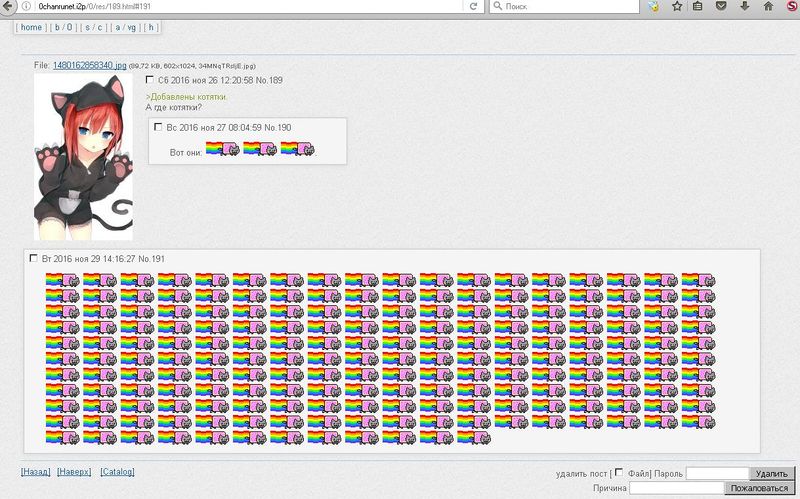Open the yellow extension icon left of star
This screenshot has height=499, width=800.
(654, 6)
